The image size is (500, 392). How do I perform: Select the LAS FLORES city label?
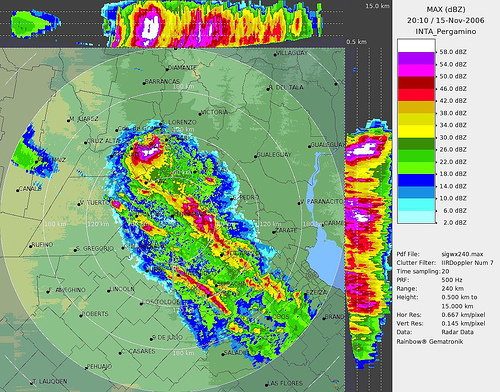(285, 383)
